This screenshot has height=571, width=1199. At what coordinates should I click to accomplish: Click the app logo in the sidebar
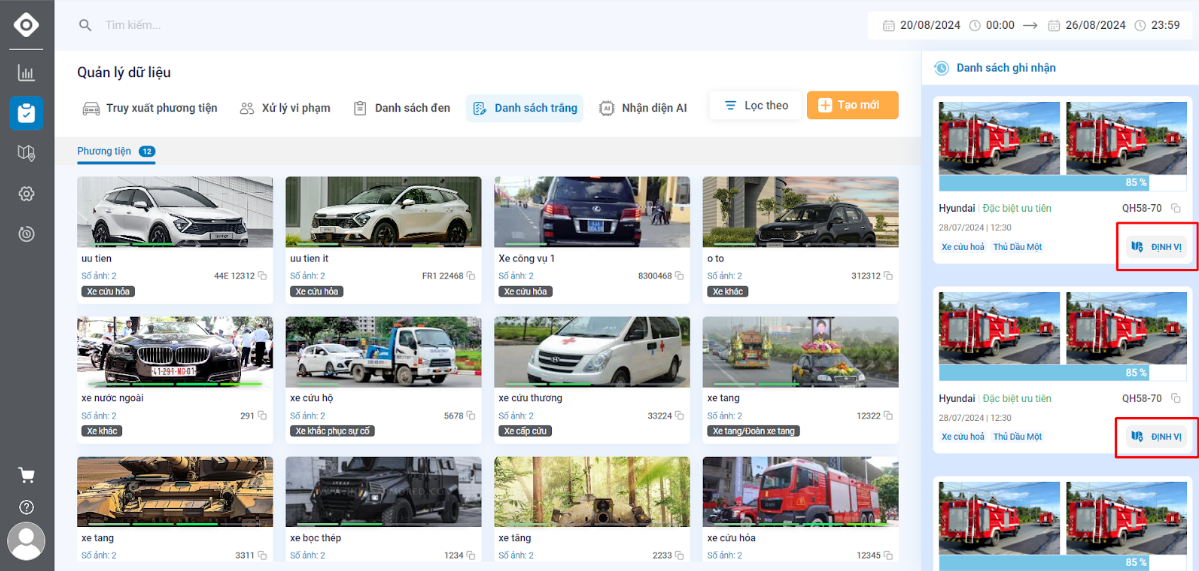click(x=26, y=25)
